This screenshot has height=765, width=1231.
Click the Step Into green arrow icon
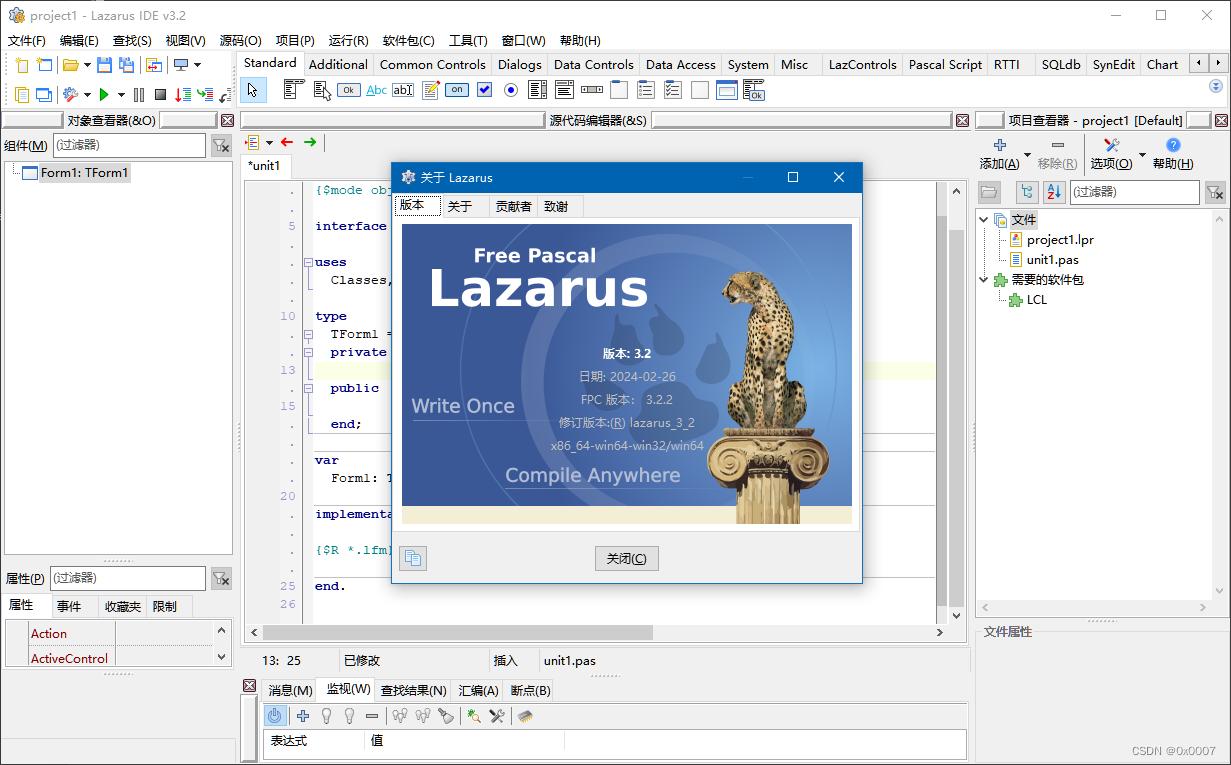pos(205,95)
